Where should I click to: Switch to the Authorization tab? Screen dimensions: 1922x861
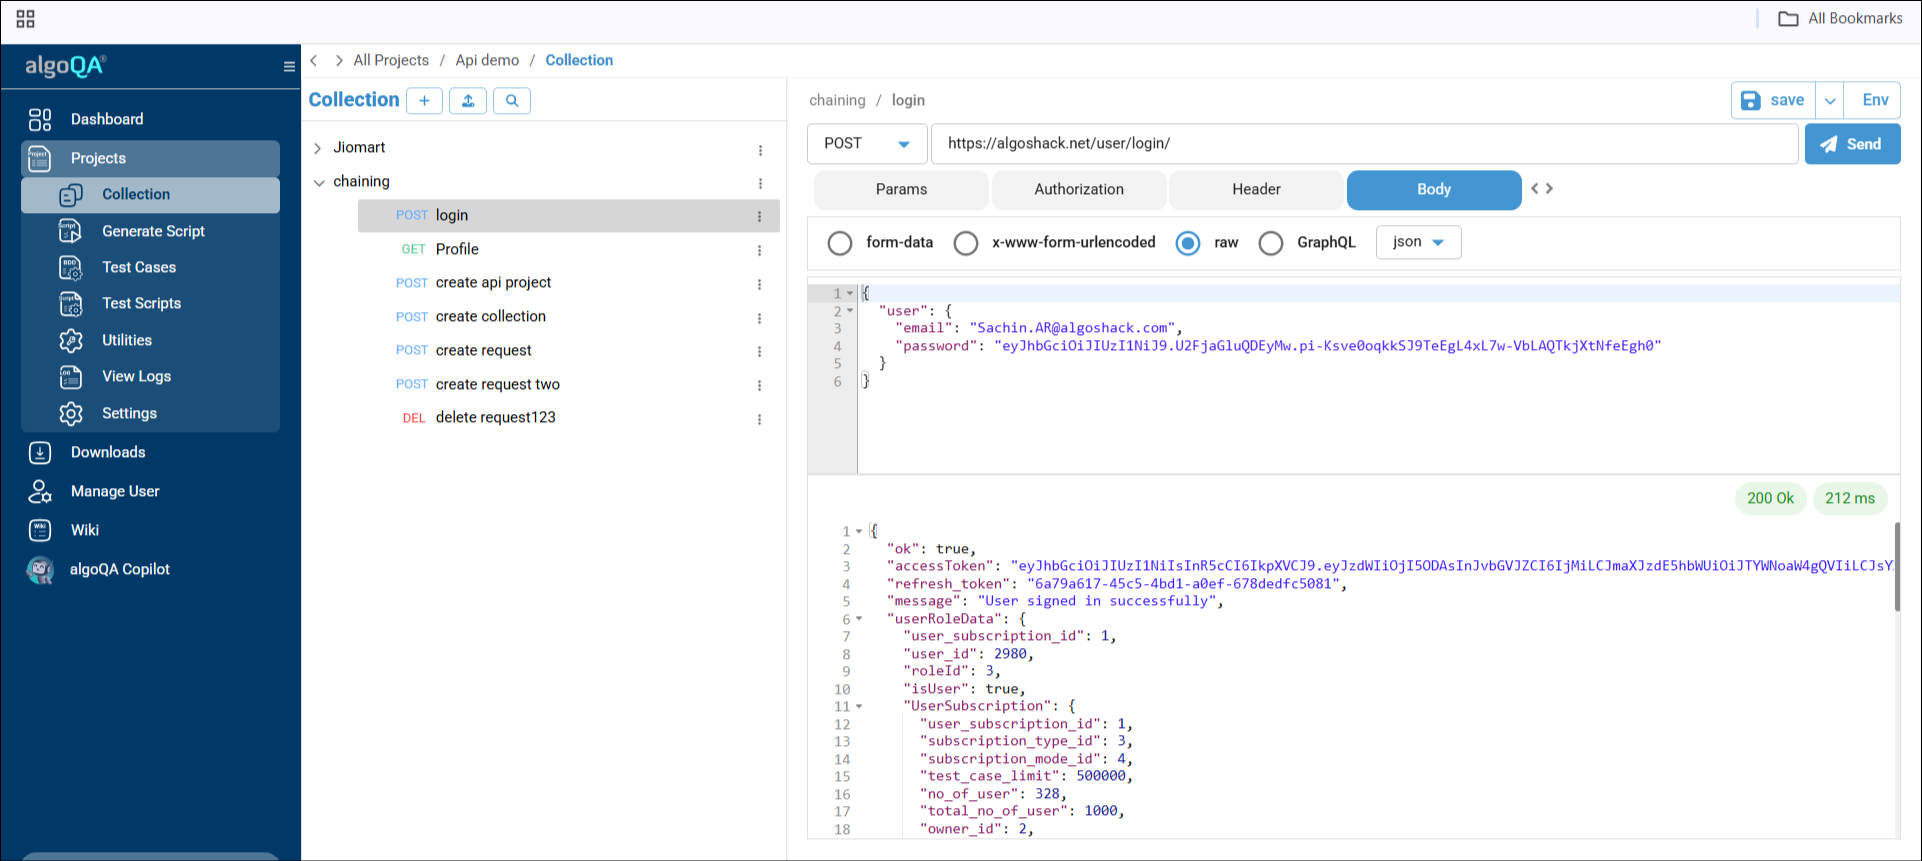[1079, 190]
